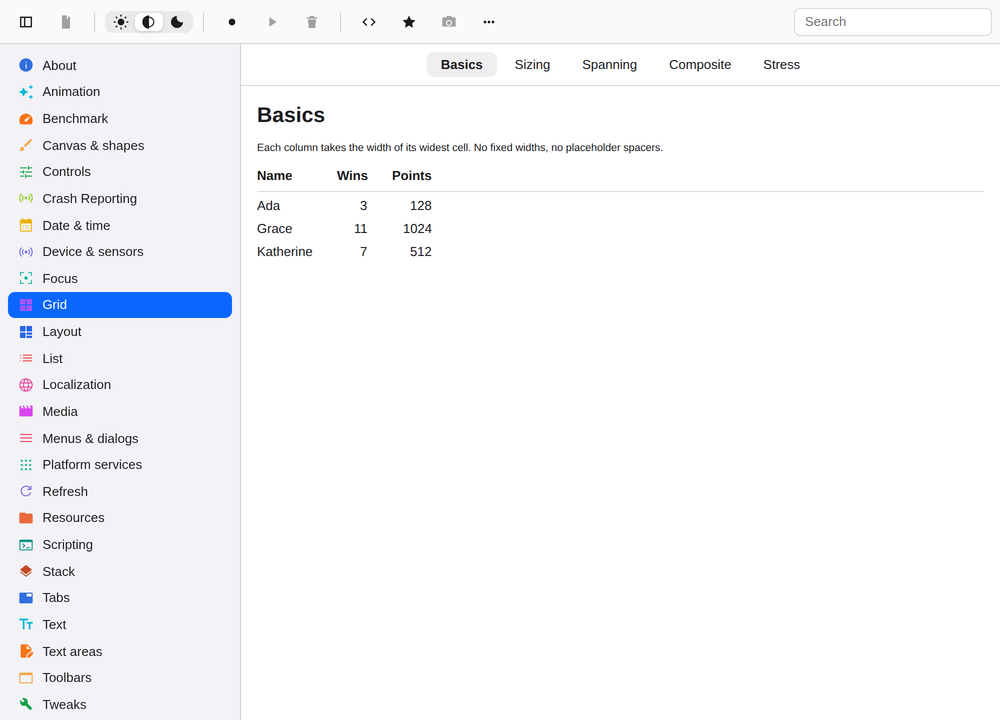
Task: Click the Device & sensors icon
Action: coord(26,252)
